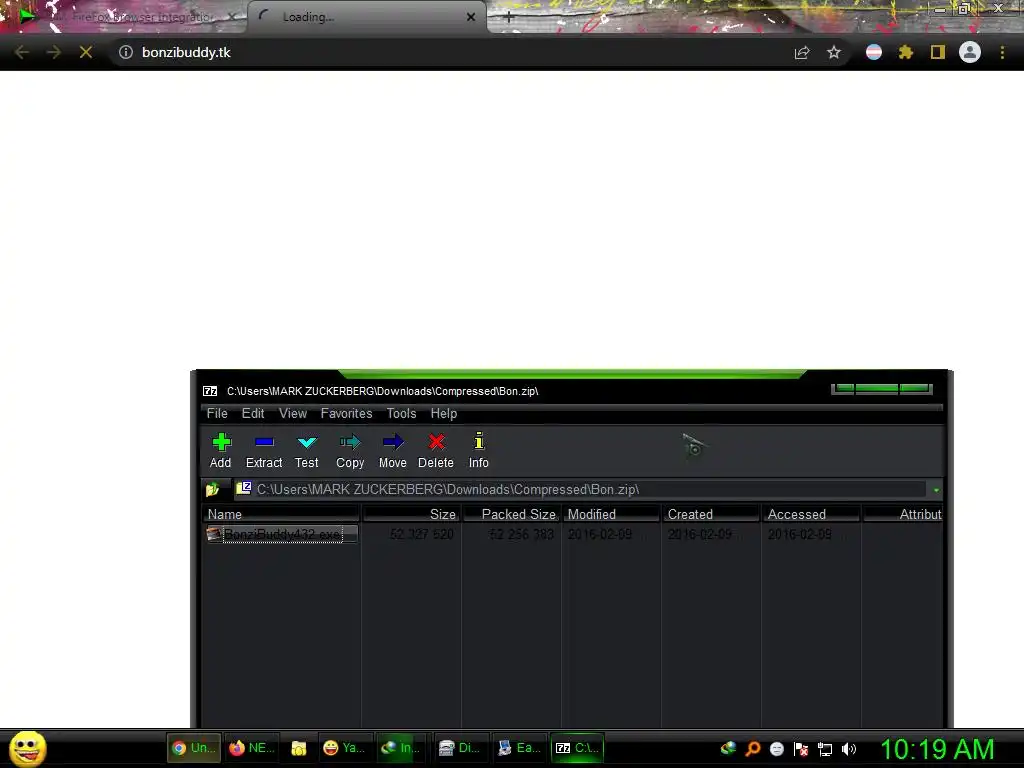Click the browser back arrow
The height and width of the screenshot is (768, 1024).
click(x=21, y=52)
